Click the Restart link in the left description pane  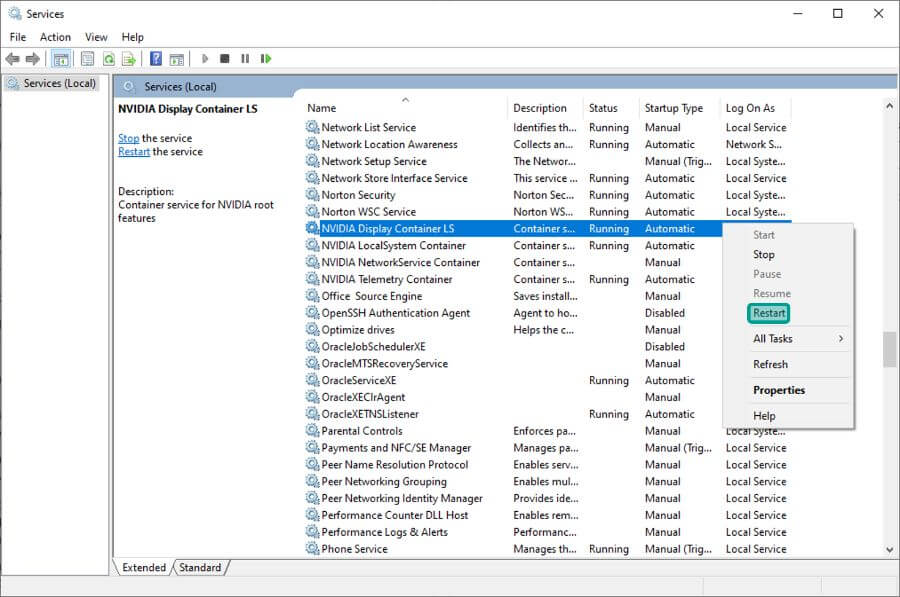click(x=134, y=152)
